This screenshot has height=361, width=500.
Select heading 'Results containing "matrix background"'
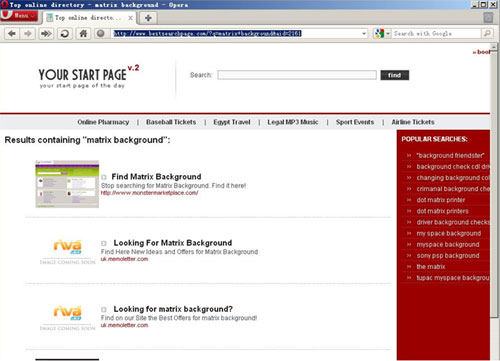pos(87,140)
